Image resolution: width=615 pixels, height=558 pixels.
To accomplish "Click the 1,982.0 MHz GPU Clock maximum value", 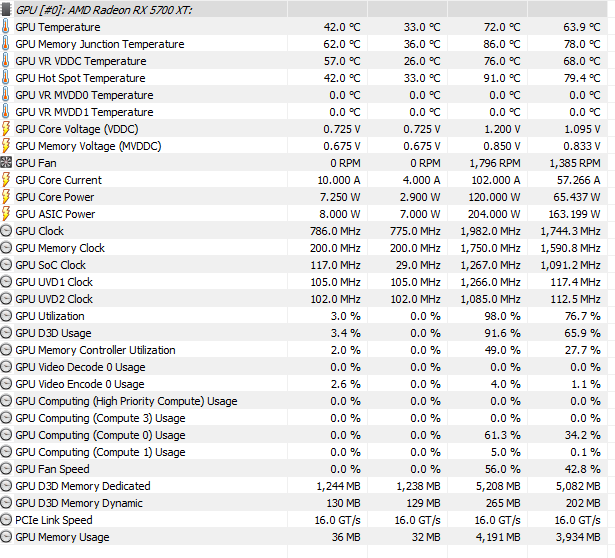I will coord(490,231).
